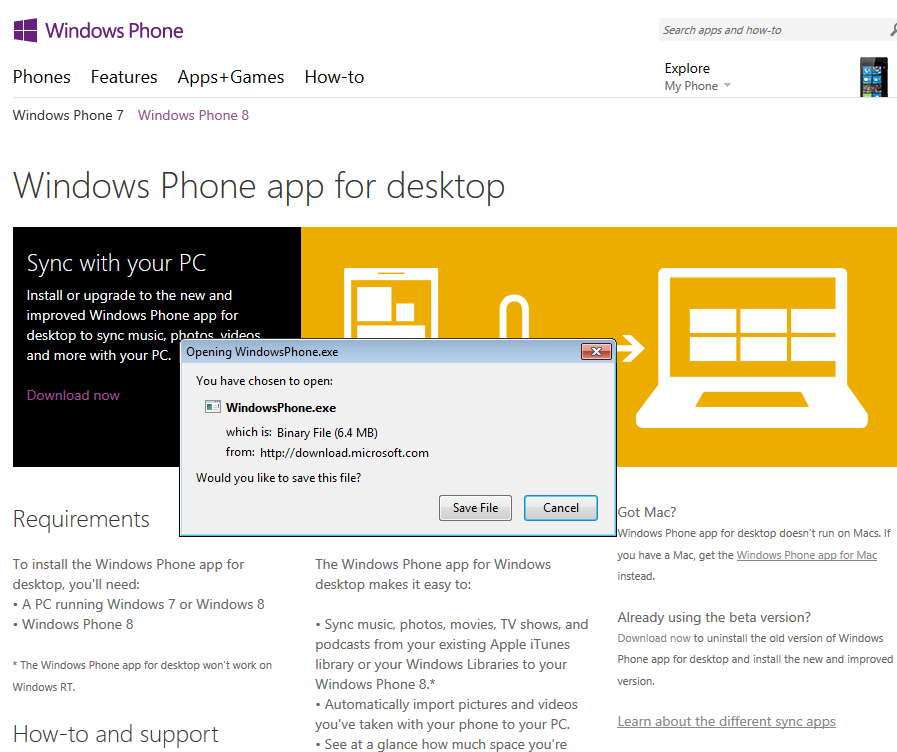Click the Download now link under Sync with your PC
Image resolution: width=897 pixels, height=752 pixels.
(x=72, y=395)
